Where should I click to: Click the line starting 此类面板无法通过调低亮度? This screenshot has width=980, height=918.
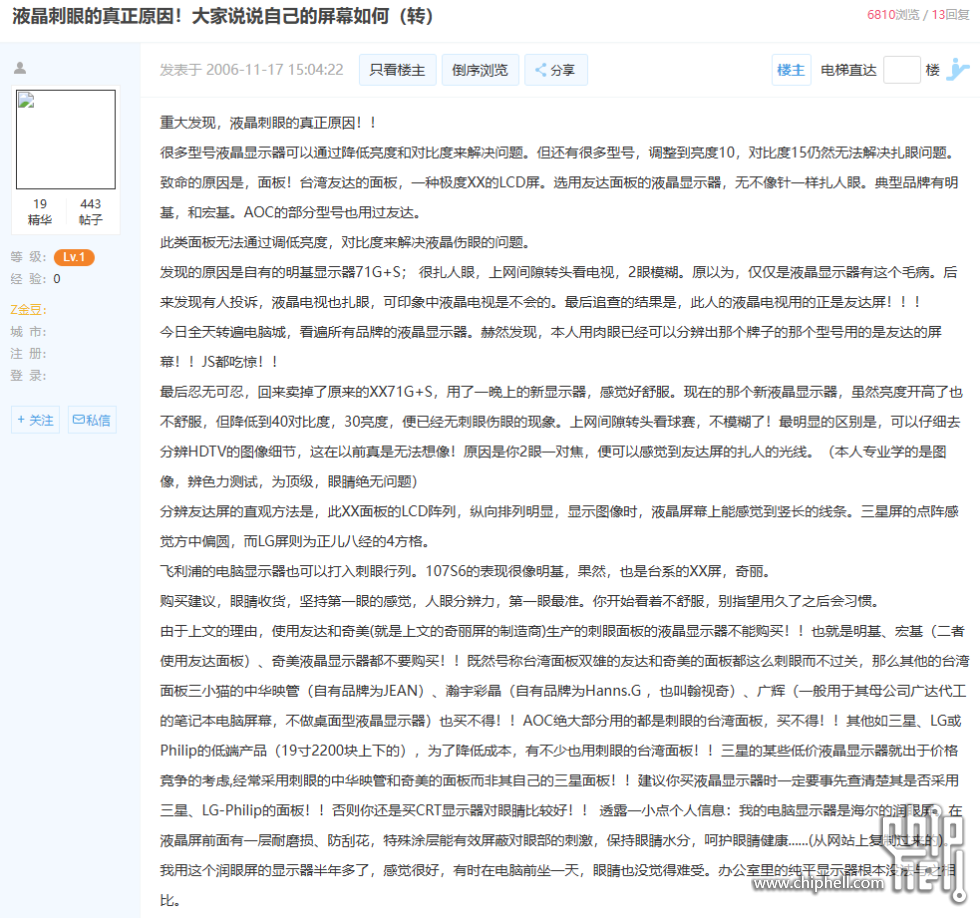click(345, 242)
